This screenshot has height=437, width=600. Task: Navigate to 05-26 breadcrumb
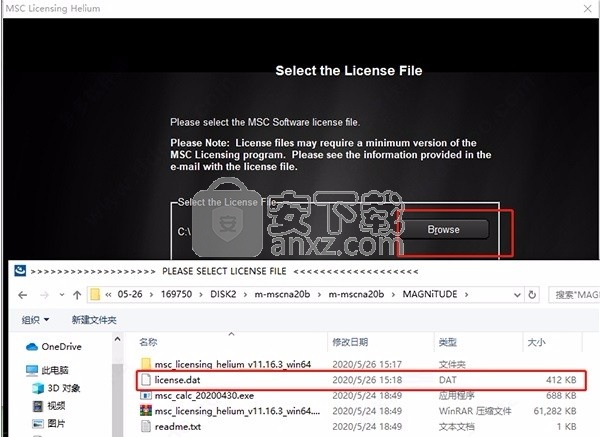(130, 294)
